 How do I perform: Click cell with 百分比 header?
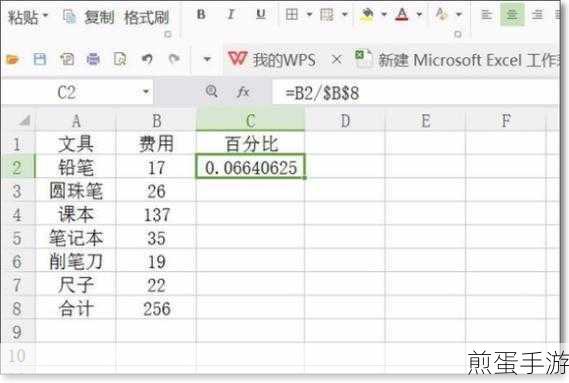pyautogui.click(x=250, y=144)
